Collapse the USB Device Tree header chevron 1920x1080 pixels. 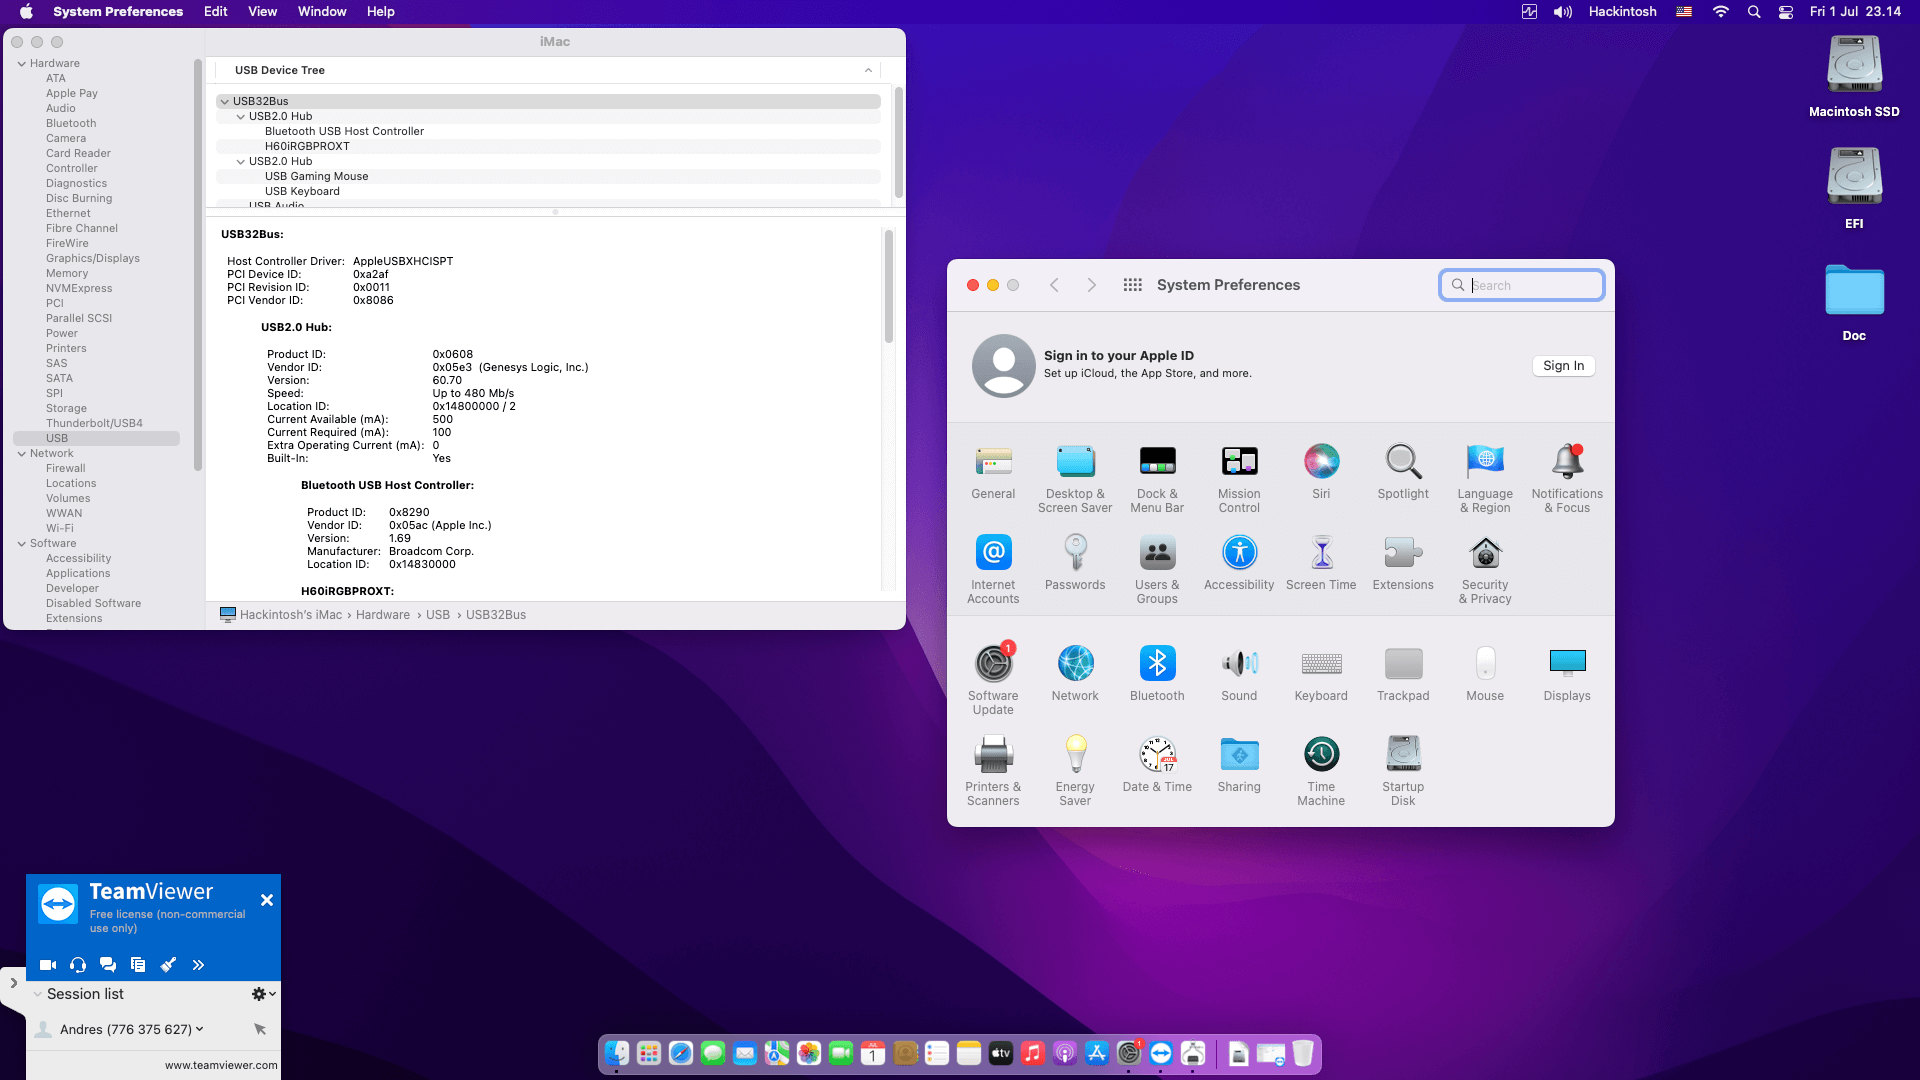[x=868, y=70]
